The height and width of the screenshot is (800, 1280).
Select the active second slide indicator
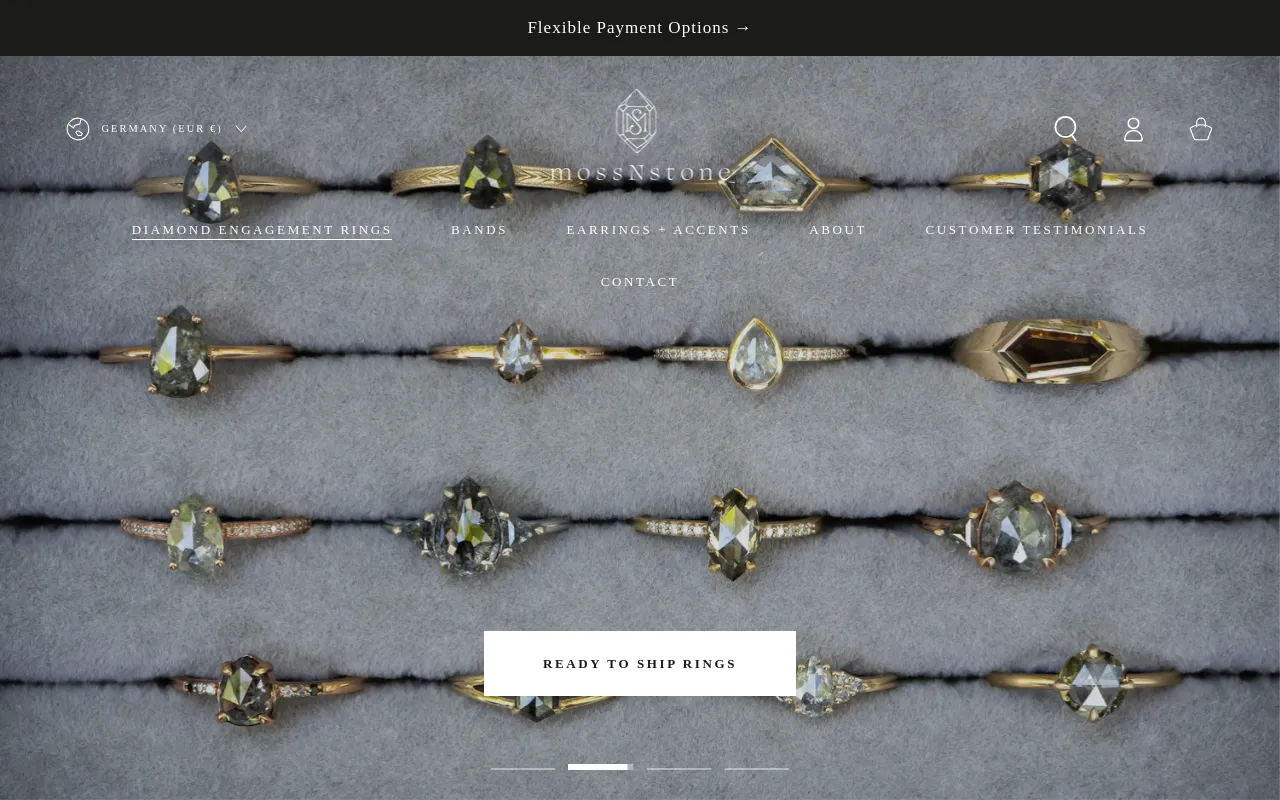(x=601, y=767)
